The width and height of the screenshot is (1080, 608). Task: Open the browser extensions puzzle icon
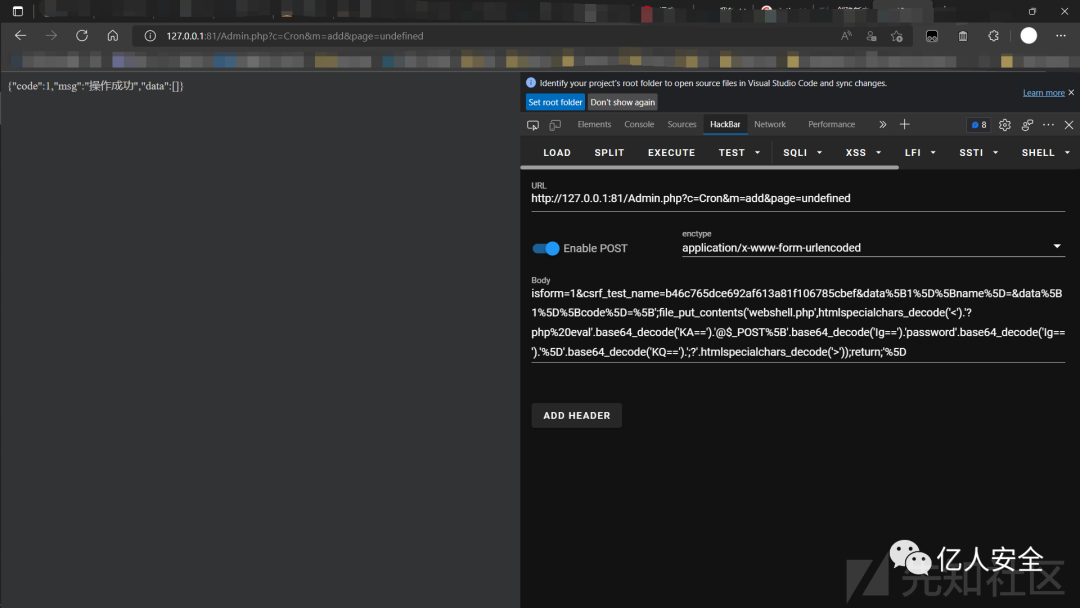click(x=993, y=35)
